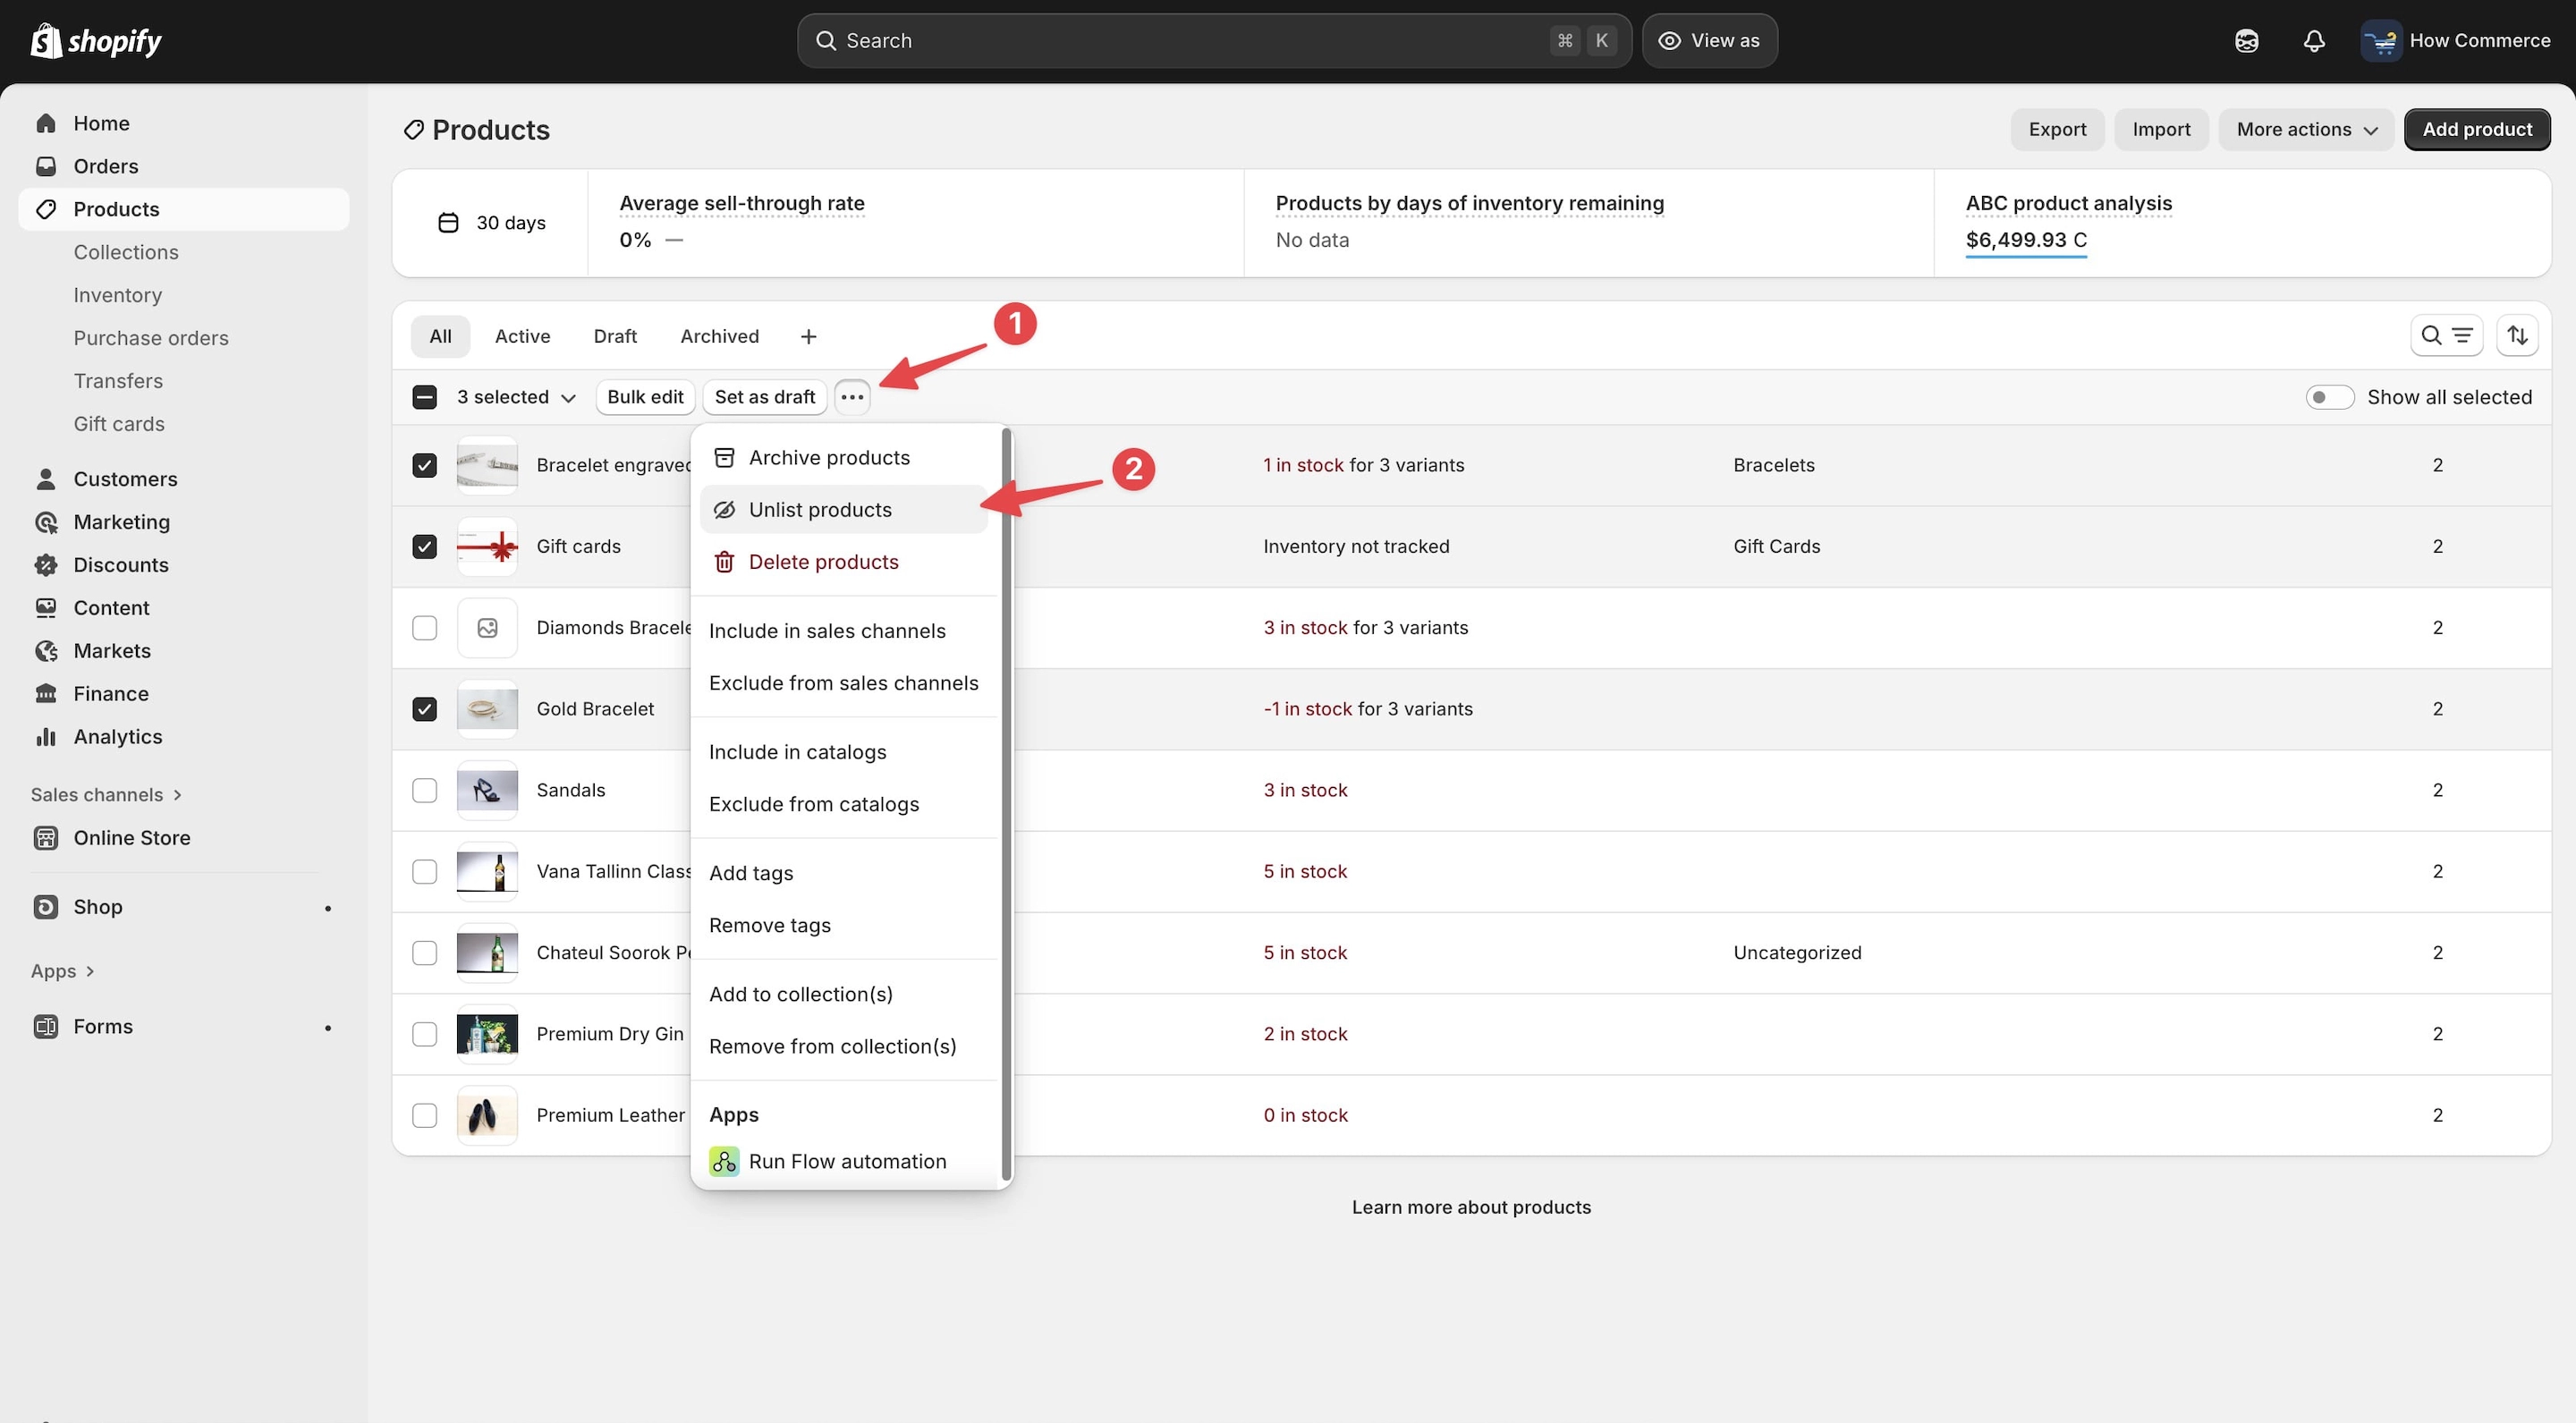The height and width of the screenshot is (1423, 2576).
Task: Switch to the Archived tab
Action: pyautogui.click(x=719, y=337)
